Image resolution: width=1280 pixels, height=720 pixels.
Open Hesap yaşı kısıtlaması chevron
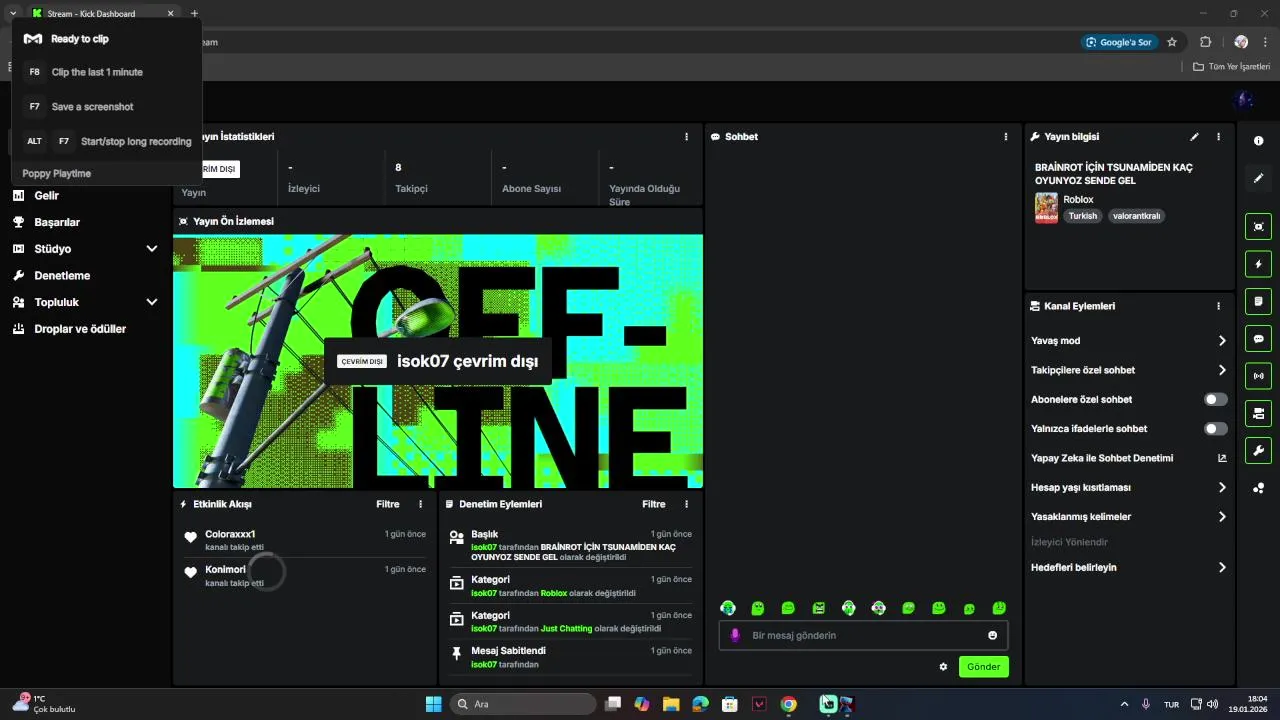coord(1222,487)
